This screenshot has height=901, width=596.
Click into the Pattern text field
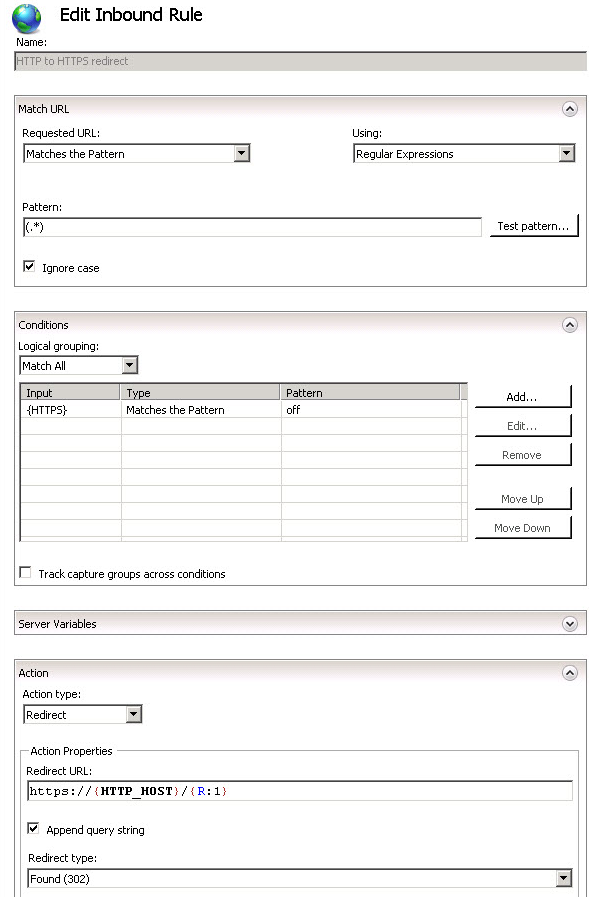click(252, 227)
